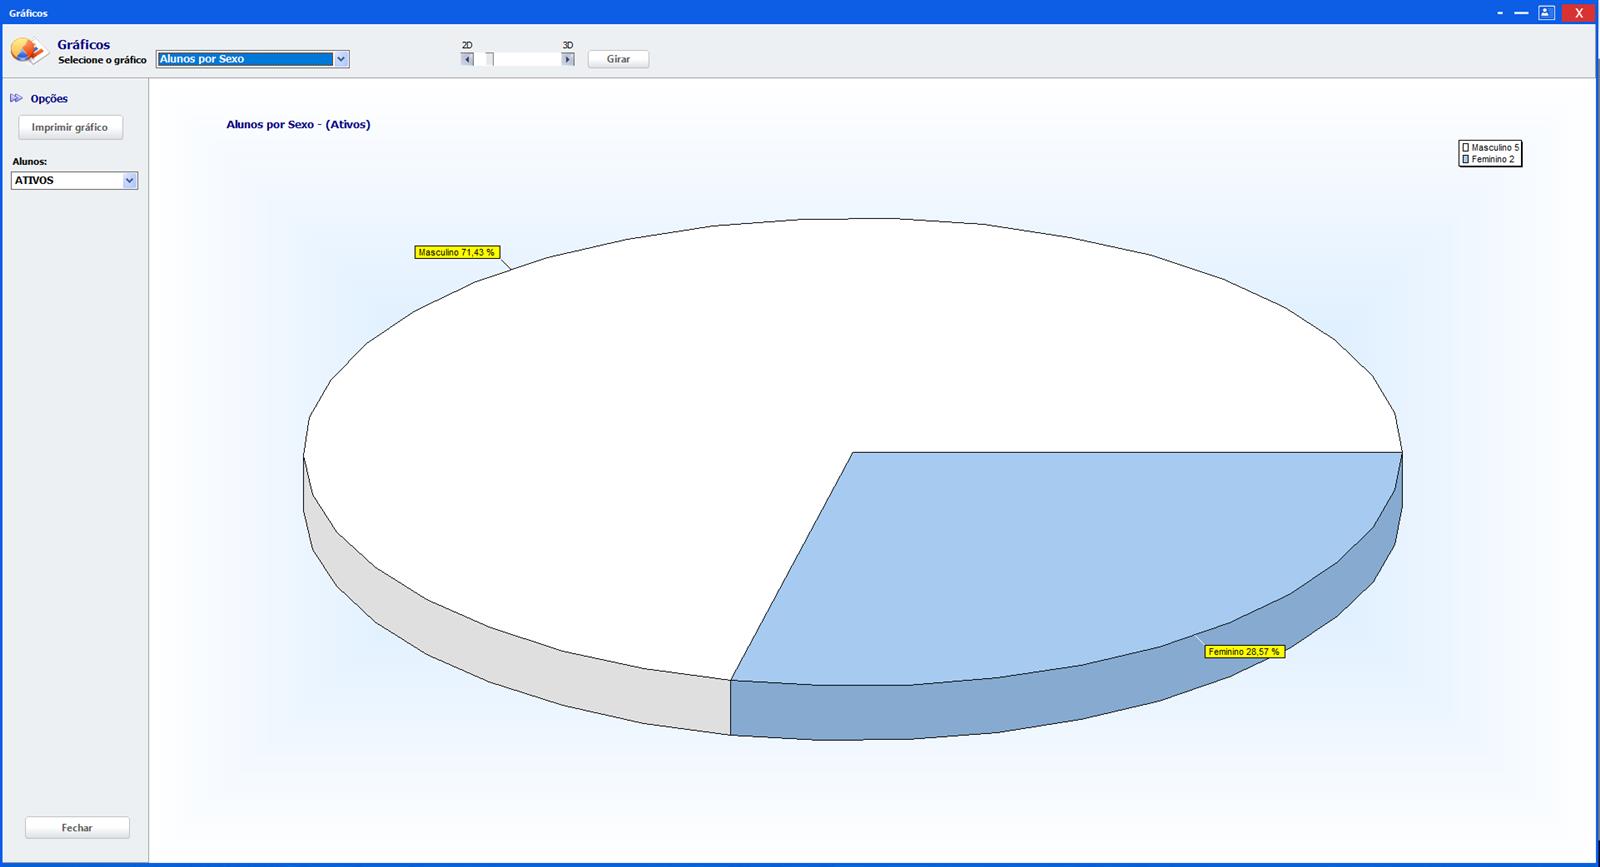The width and height of the screenshot is (1600, 867).
Task: Click the Masculino 5 legend entry
Action: (1490, 148)
